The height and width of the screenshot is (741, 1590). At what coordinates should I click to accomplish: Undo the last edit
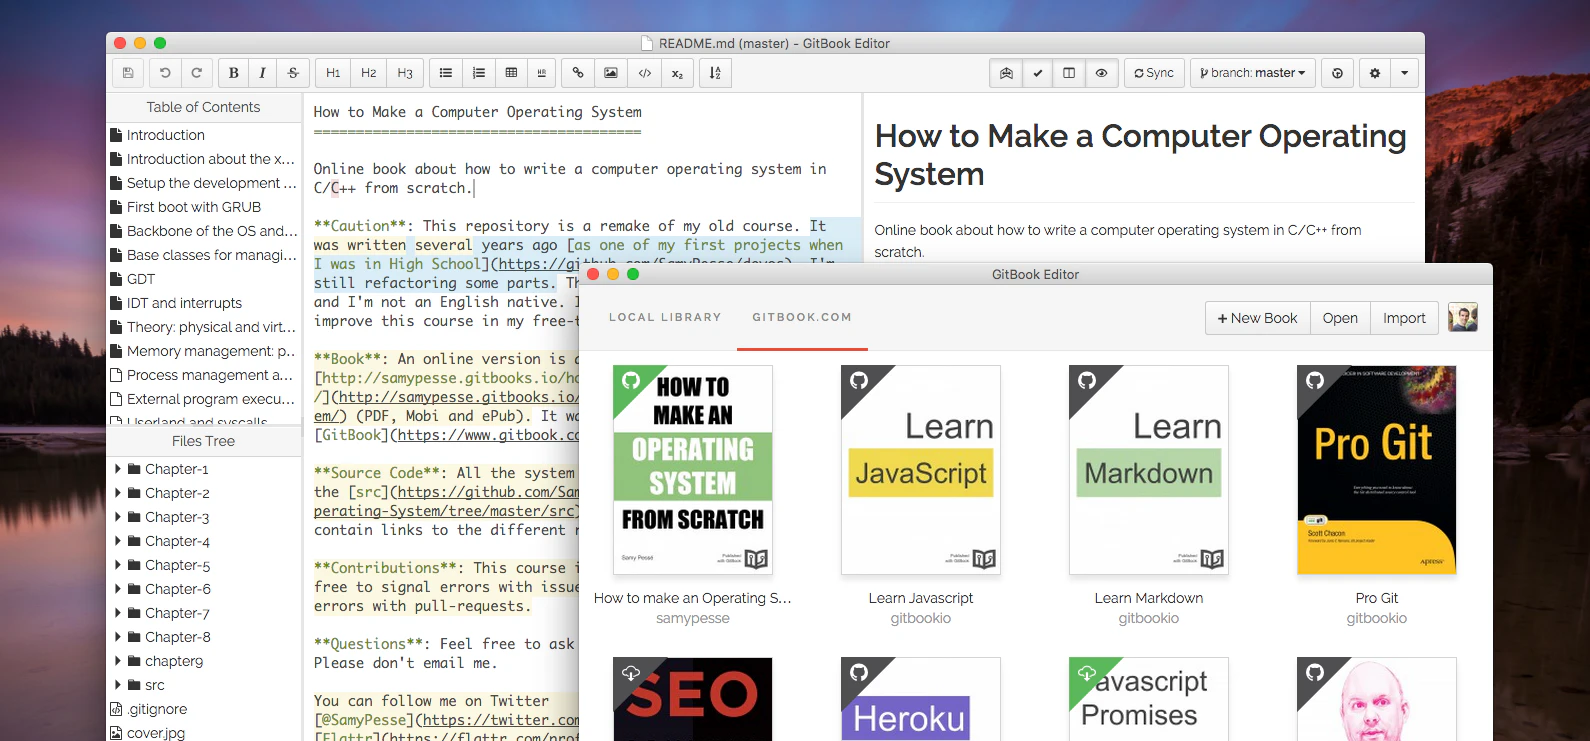coord(165,73)
